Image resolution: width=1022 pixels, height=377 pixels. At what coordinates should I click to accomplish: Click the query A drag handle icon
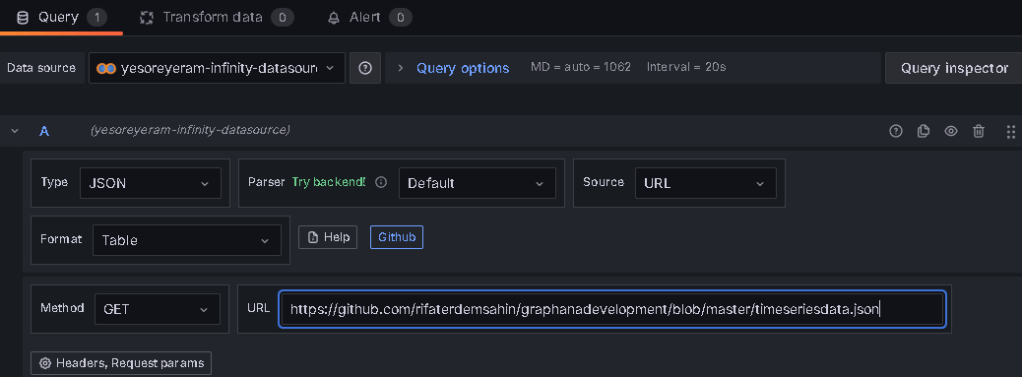click(1011, 131)
